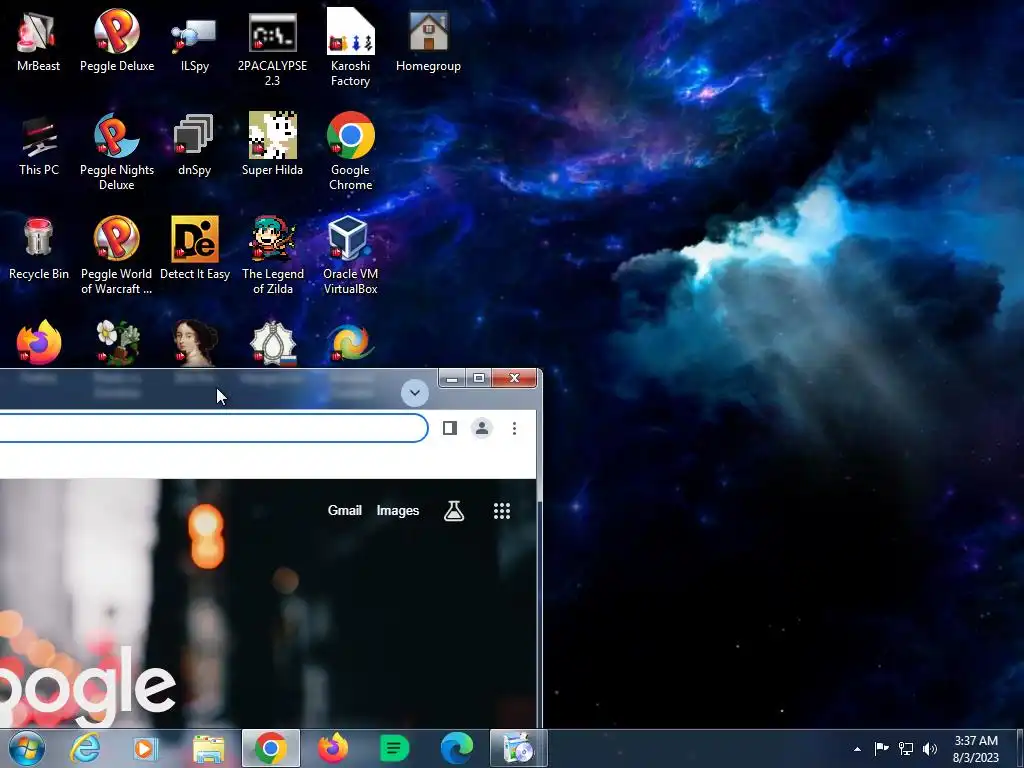Open the software installer disc taskbar icon
Image resolution: width=1024 pixels, height=768 pixels.
[x=519, y=748]
